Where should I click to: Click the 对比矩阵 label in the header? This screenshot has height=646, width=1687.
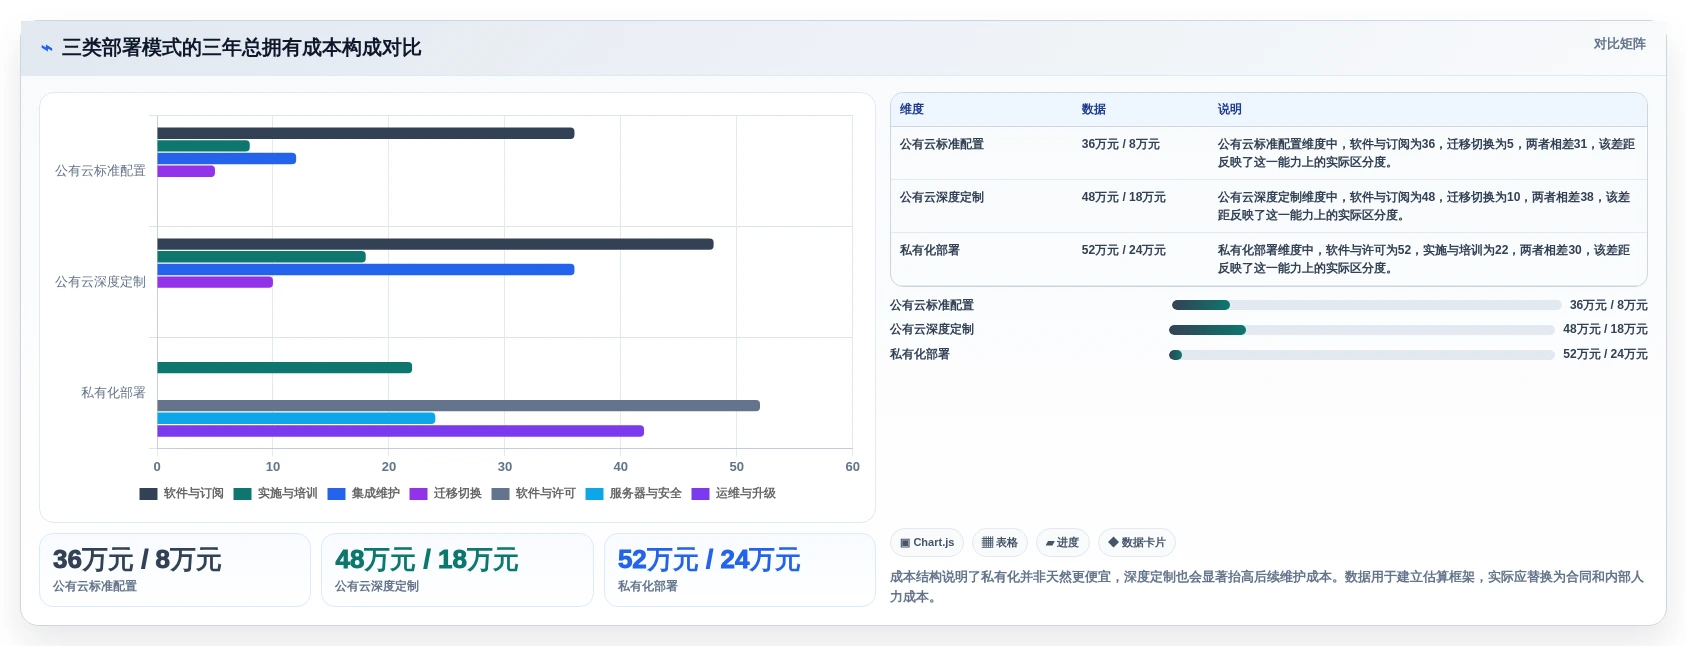1619,44
